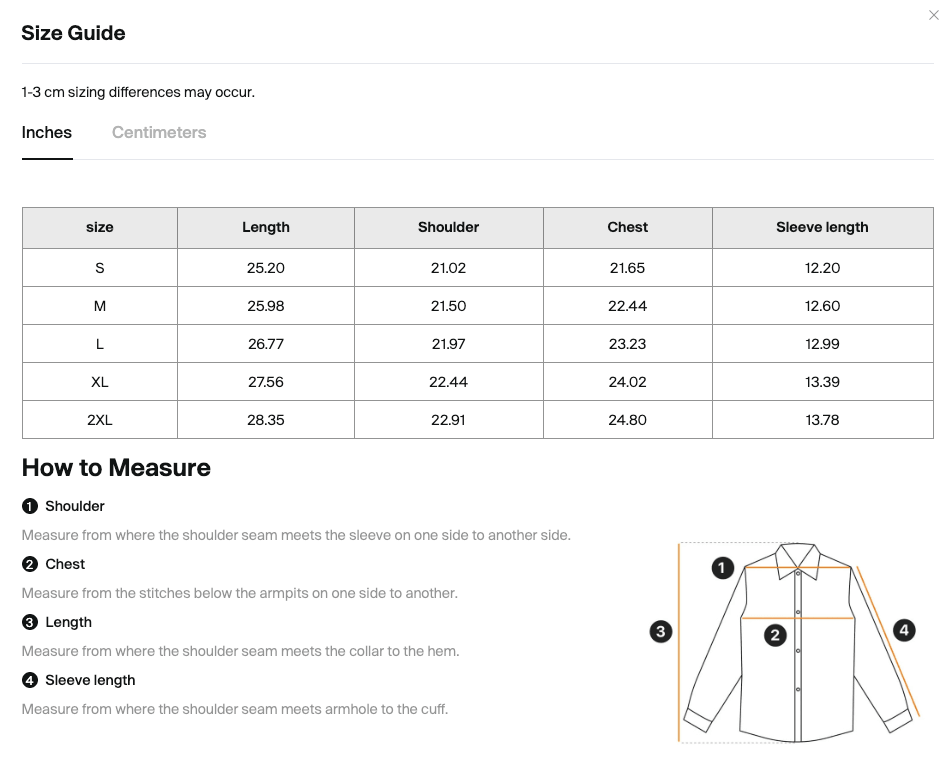
Task: Close the Size Guide dialog
Action: tap(933, 15)
